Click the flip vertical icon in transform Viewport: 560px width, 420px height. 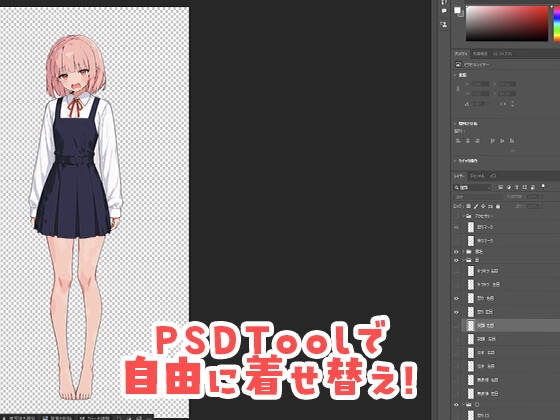512,104
